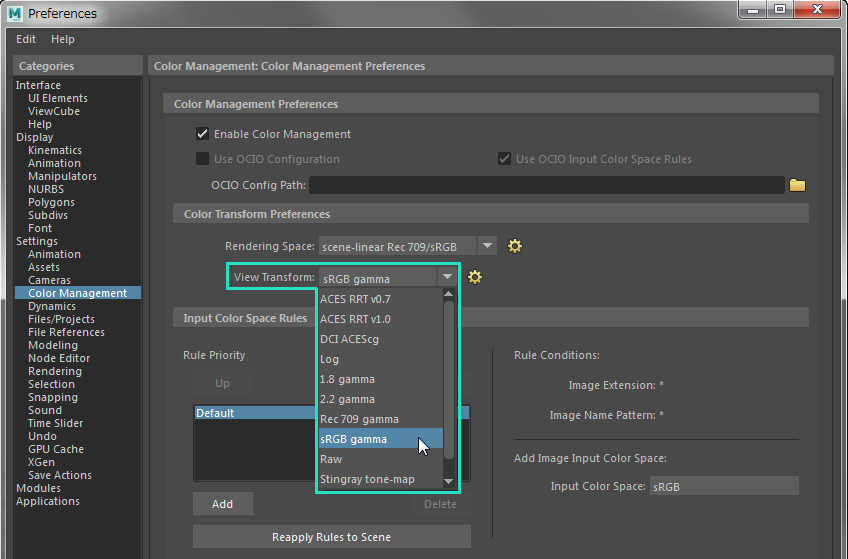Click the Rendering Space gear settings icon

click(515, 247)
